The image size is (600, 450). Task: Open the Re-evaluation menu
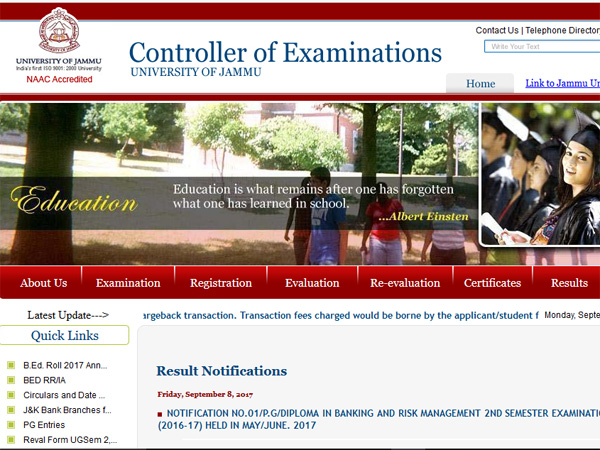pyautogui.click(x=405, y=283)
